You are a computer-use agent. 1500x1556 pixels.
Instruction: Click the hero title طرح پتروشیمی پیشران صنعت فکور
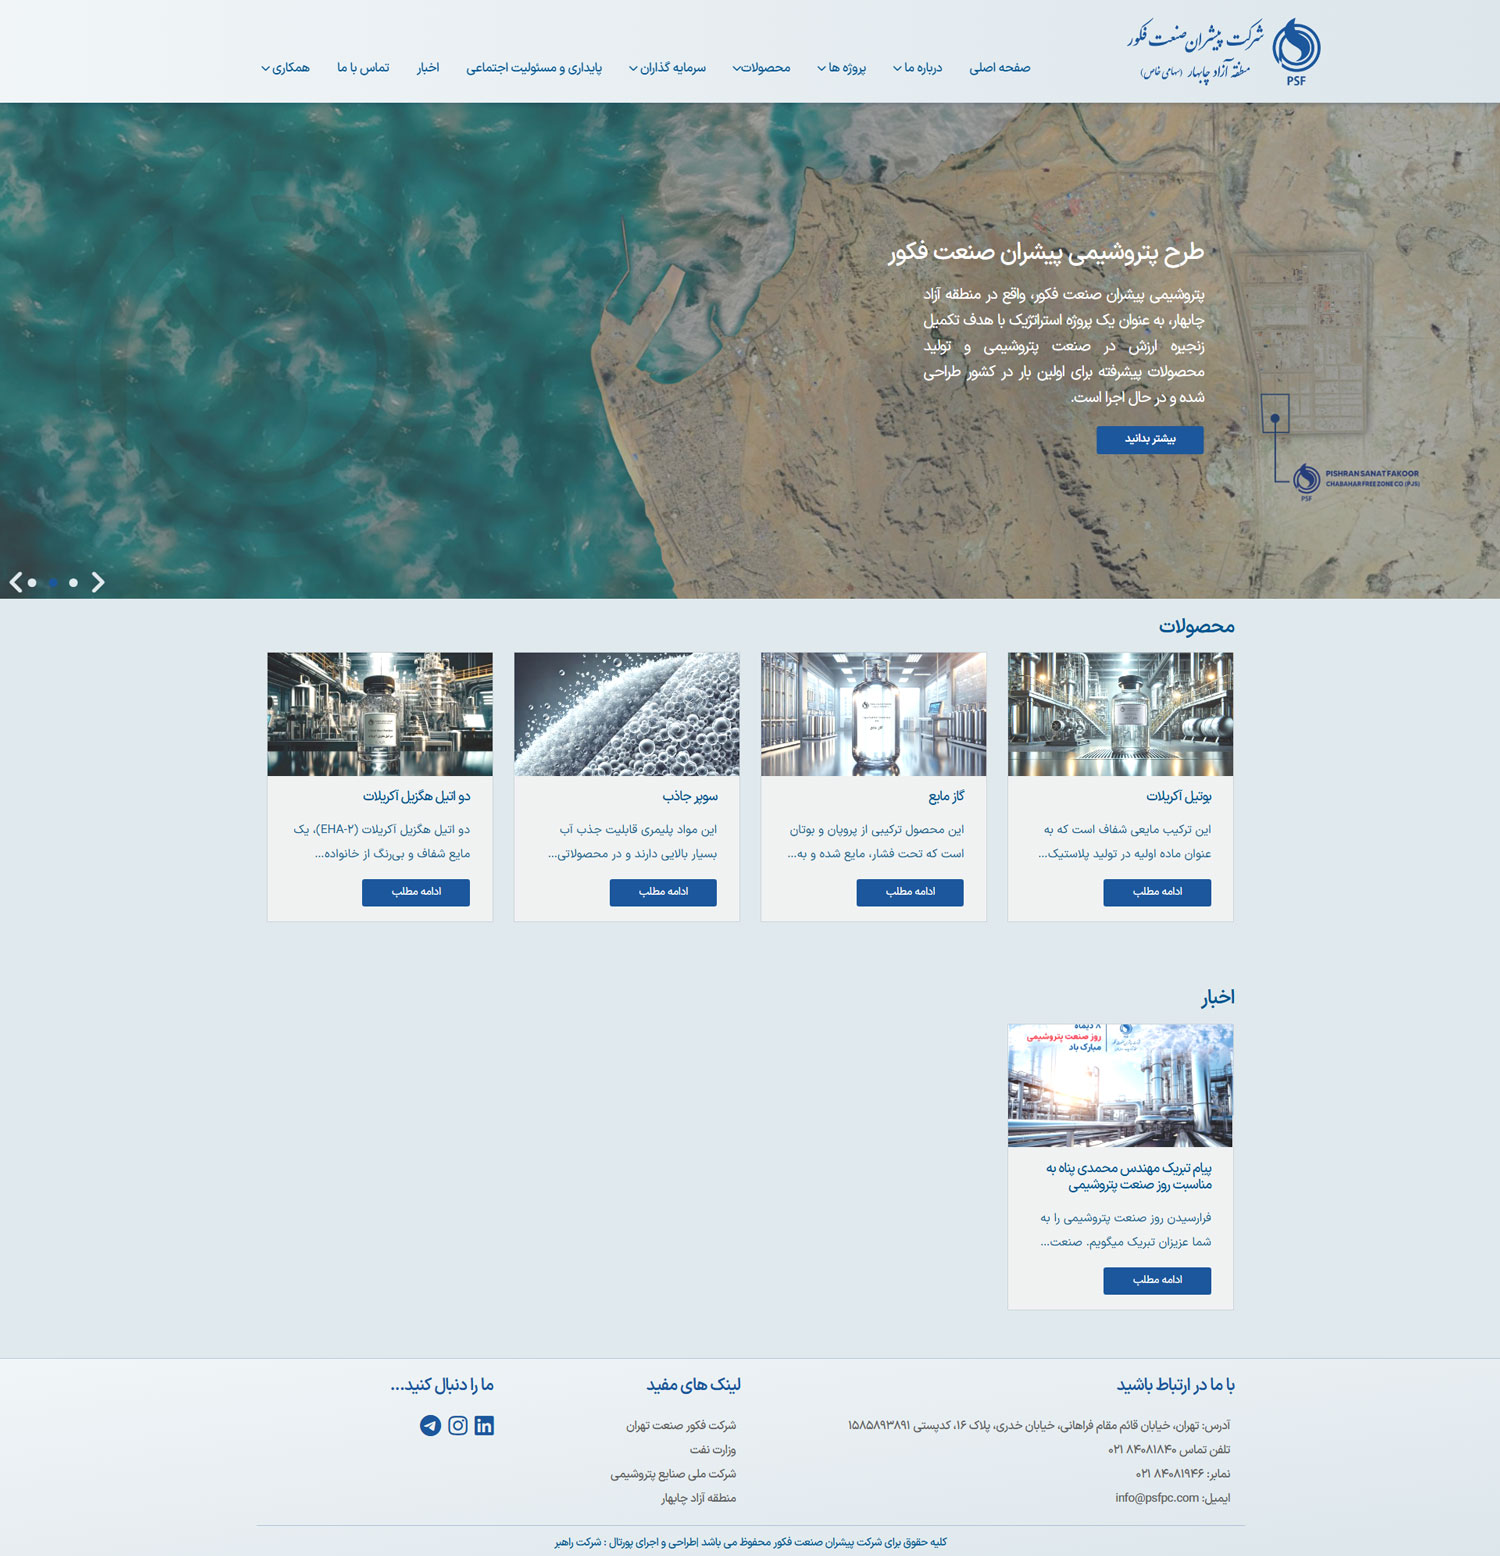tap(1046, 252)
